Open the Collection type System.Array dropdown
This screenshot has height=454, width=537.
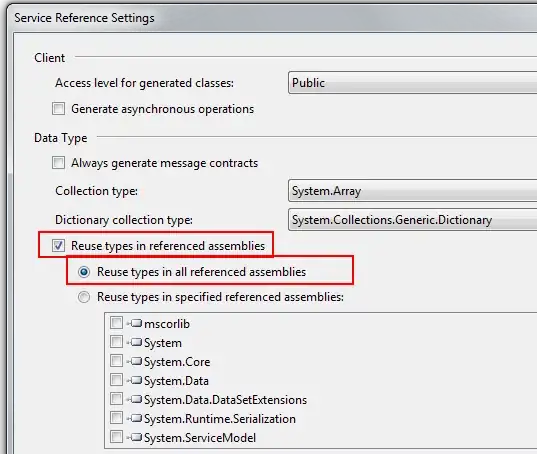(x=412, y=191)
